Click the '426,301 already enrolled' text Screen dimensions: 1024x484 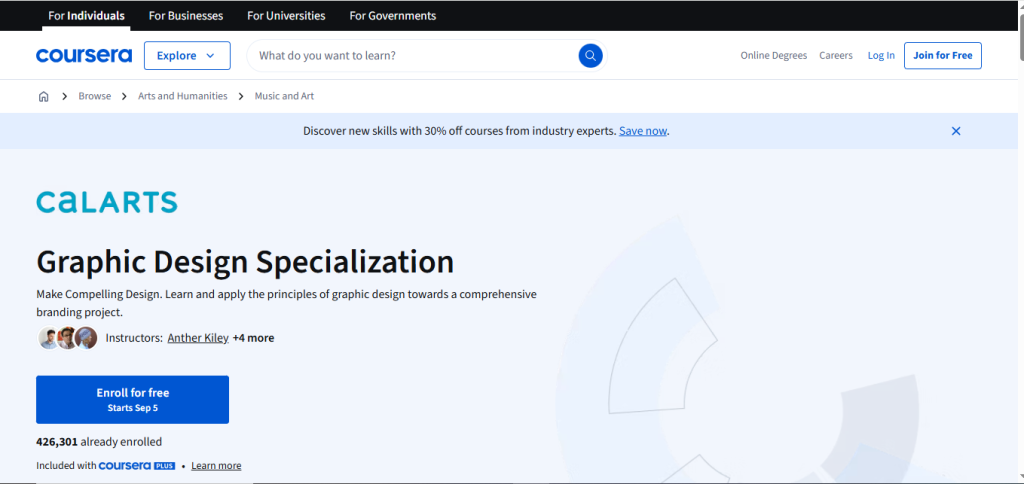pos(99,442)
